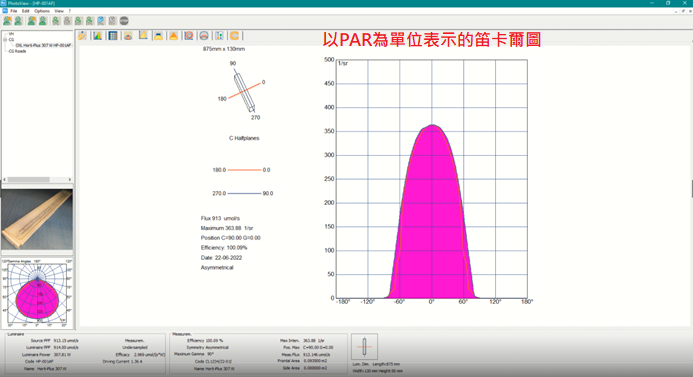Open the Edit menu
Screen dimensions: 693x377
coord(26,11)
